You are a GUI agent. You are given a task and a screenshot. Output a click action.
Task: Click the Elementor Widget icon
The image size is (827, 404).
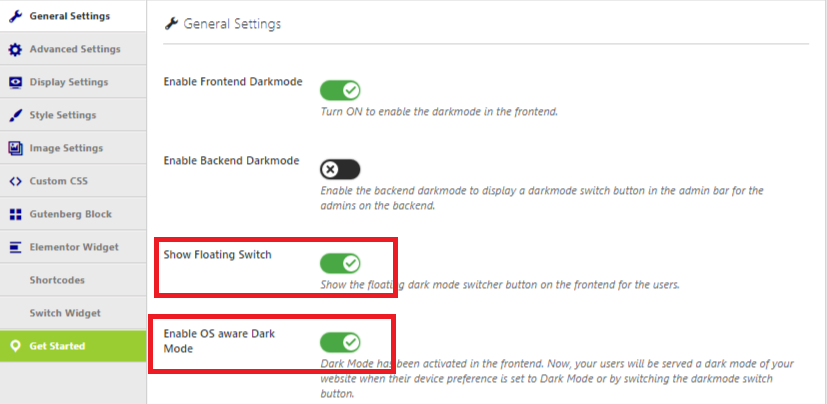(15, 247)
